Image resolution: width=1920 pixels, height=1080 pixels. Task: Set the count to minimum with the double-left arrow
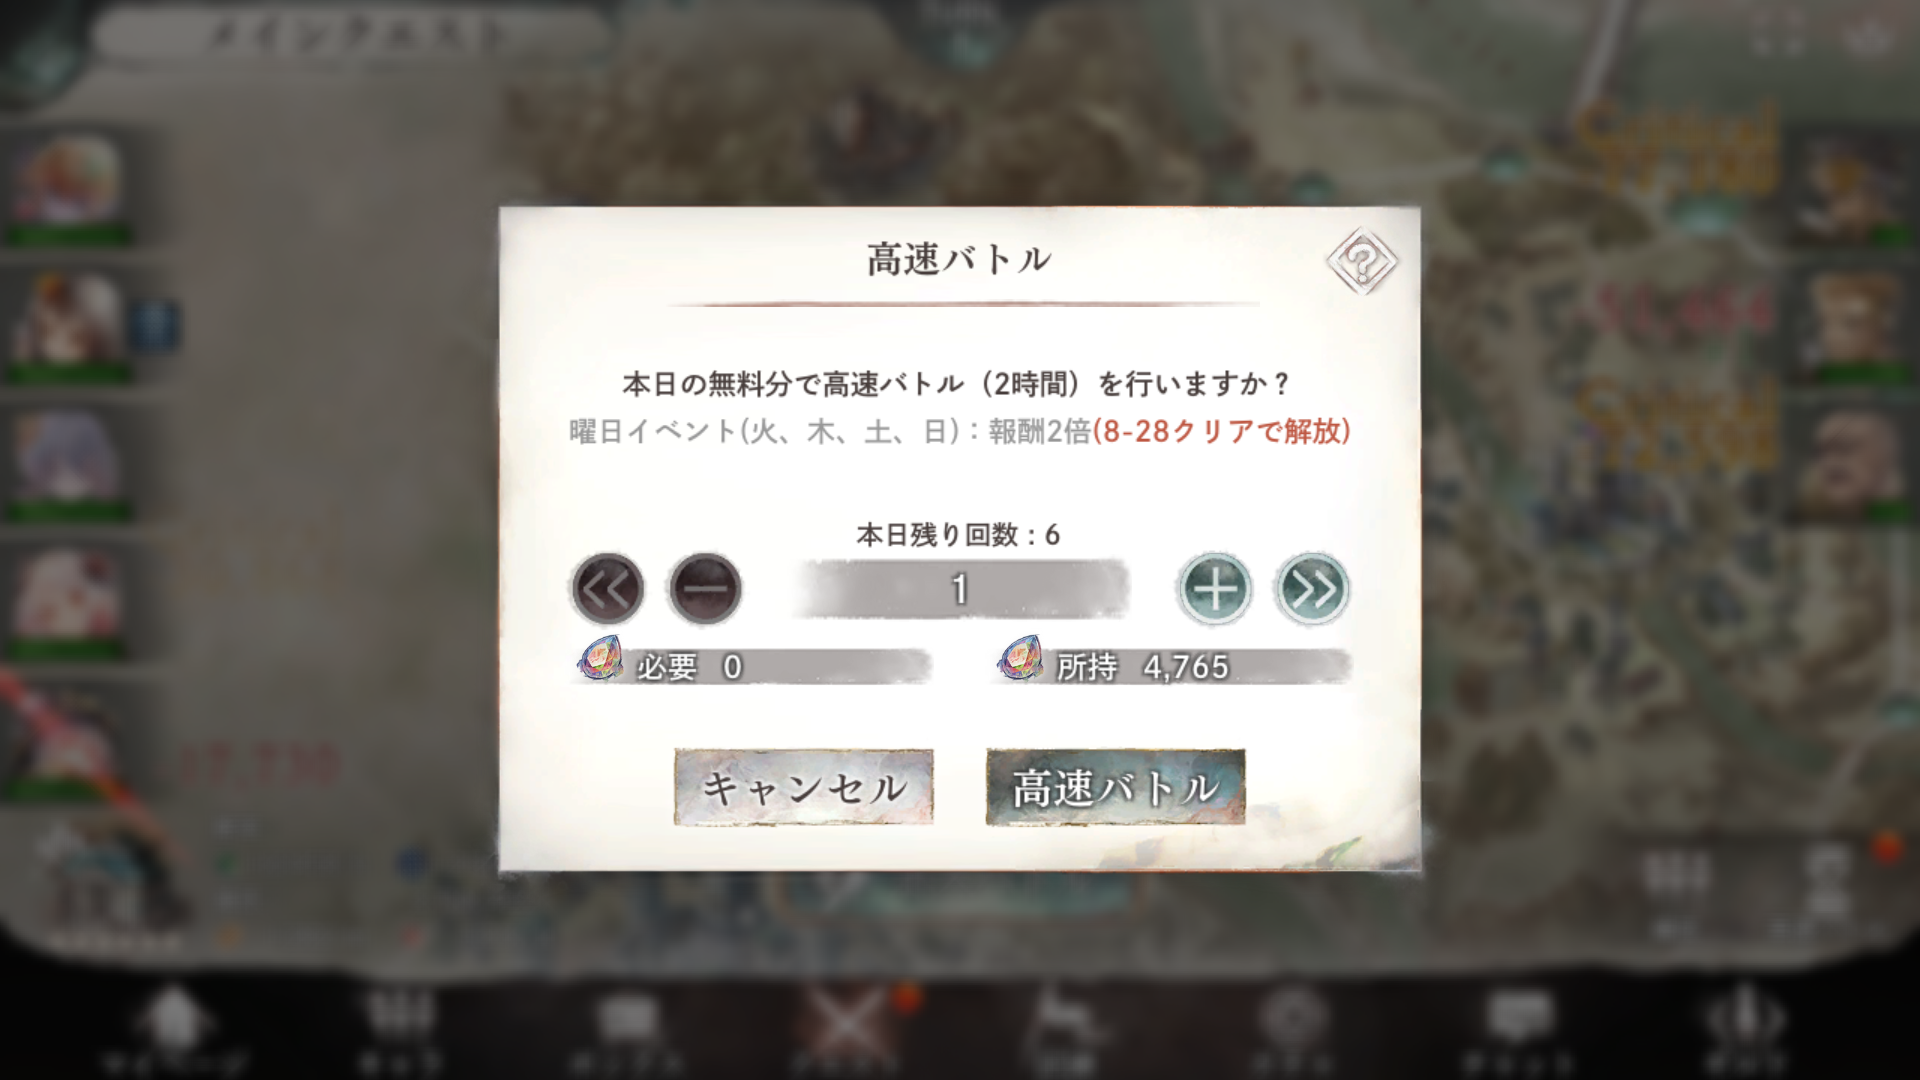pos(607,588)
